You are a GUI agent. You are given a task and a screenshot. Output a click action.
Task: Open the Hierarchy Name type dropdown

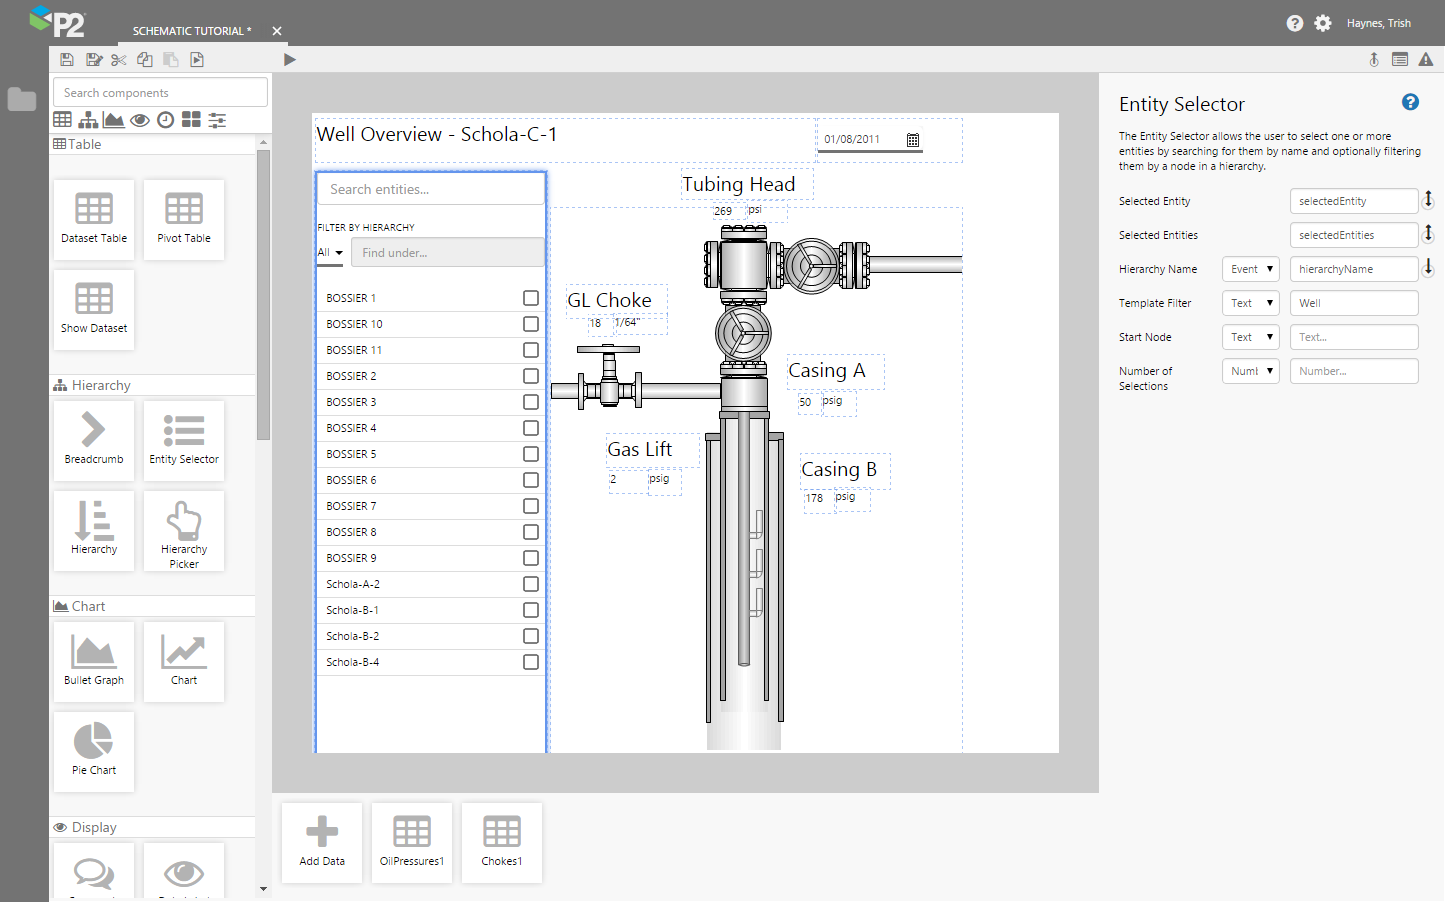point(1250,269)
